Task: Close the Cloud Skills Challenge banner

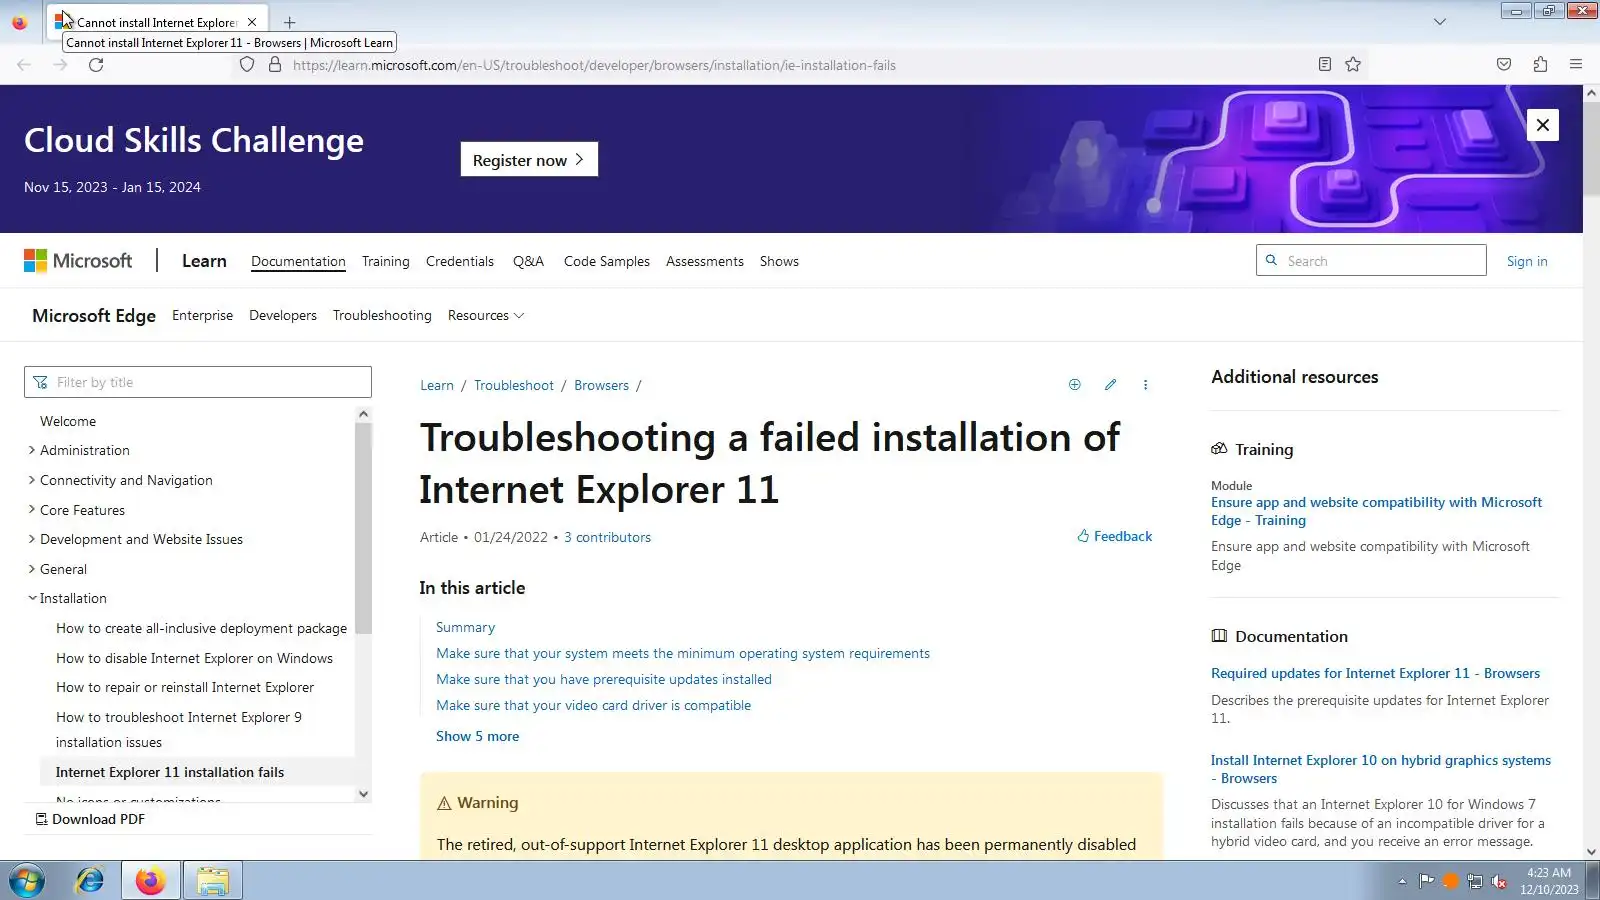Action: [x=1543, y=125]
